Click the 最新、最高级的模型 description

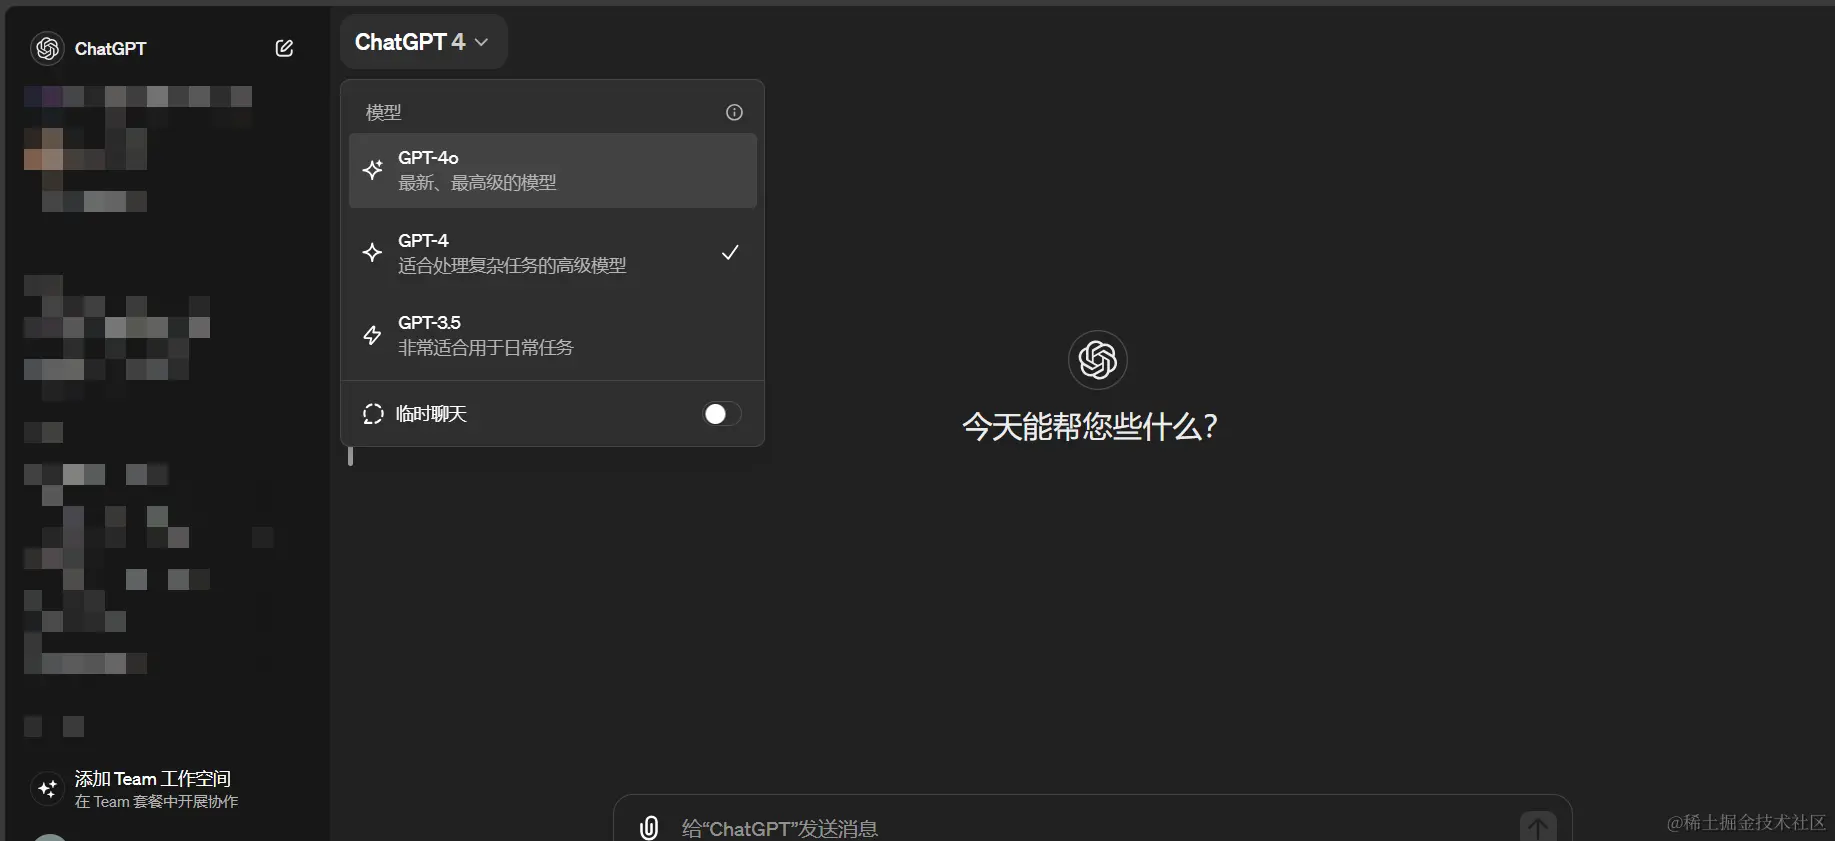477,183
